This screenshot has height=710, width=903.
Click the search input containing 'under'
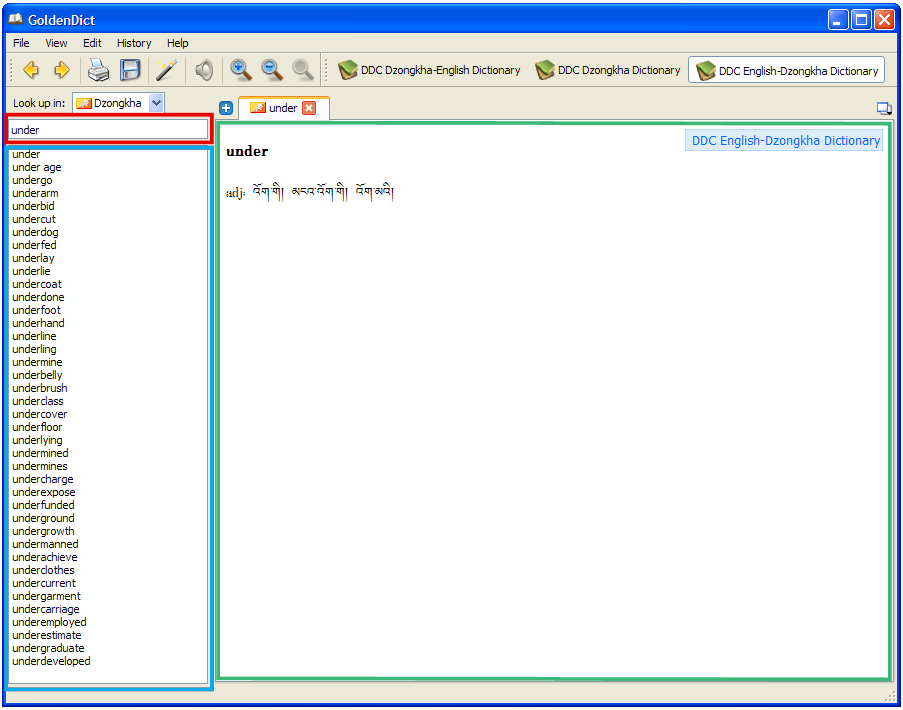108,129
